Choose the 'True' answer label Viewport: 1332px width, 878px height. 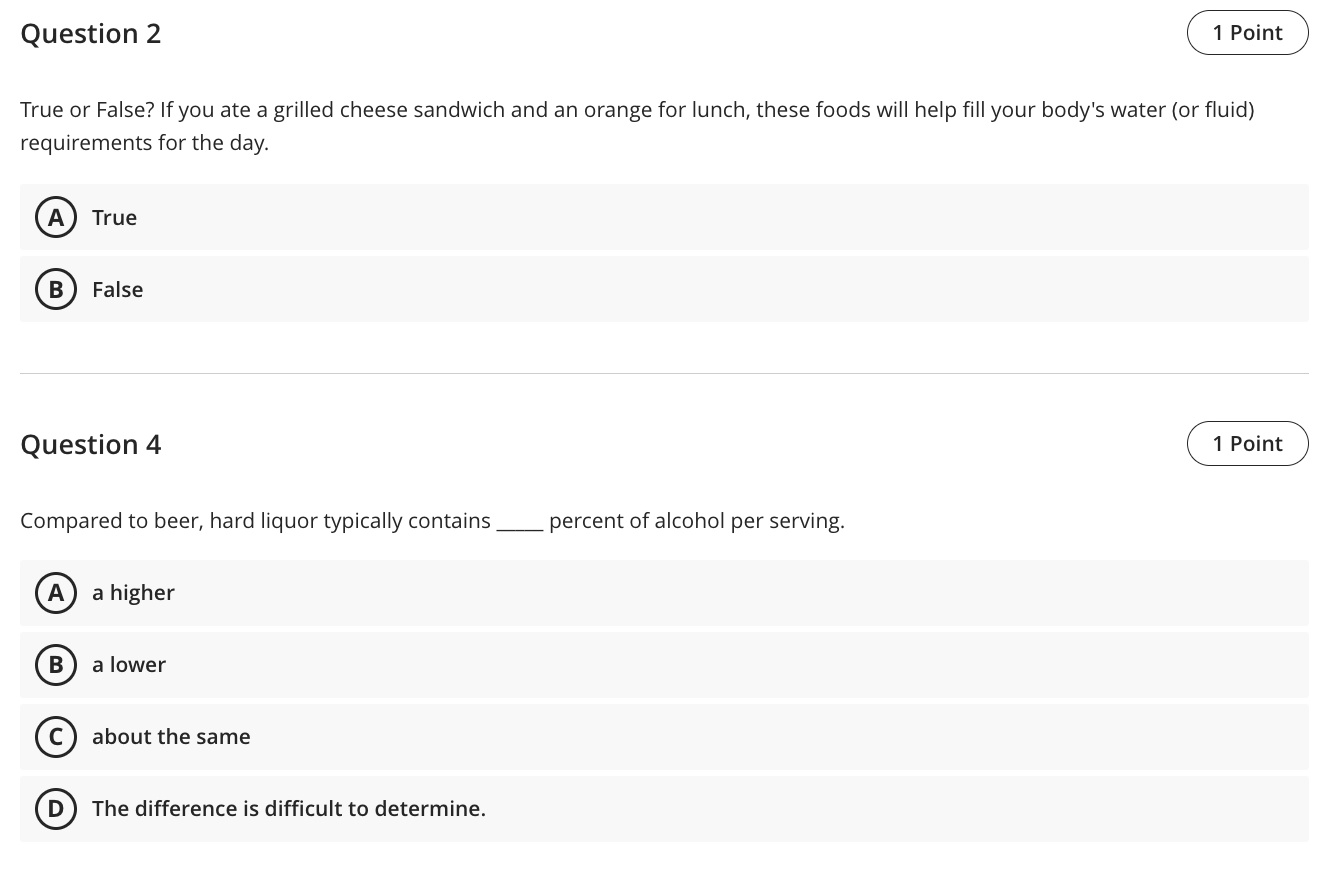114,217
